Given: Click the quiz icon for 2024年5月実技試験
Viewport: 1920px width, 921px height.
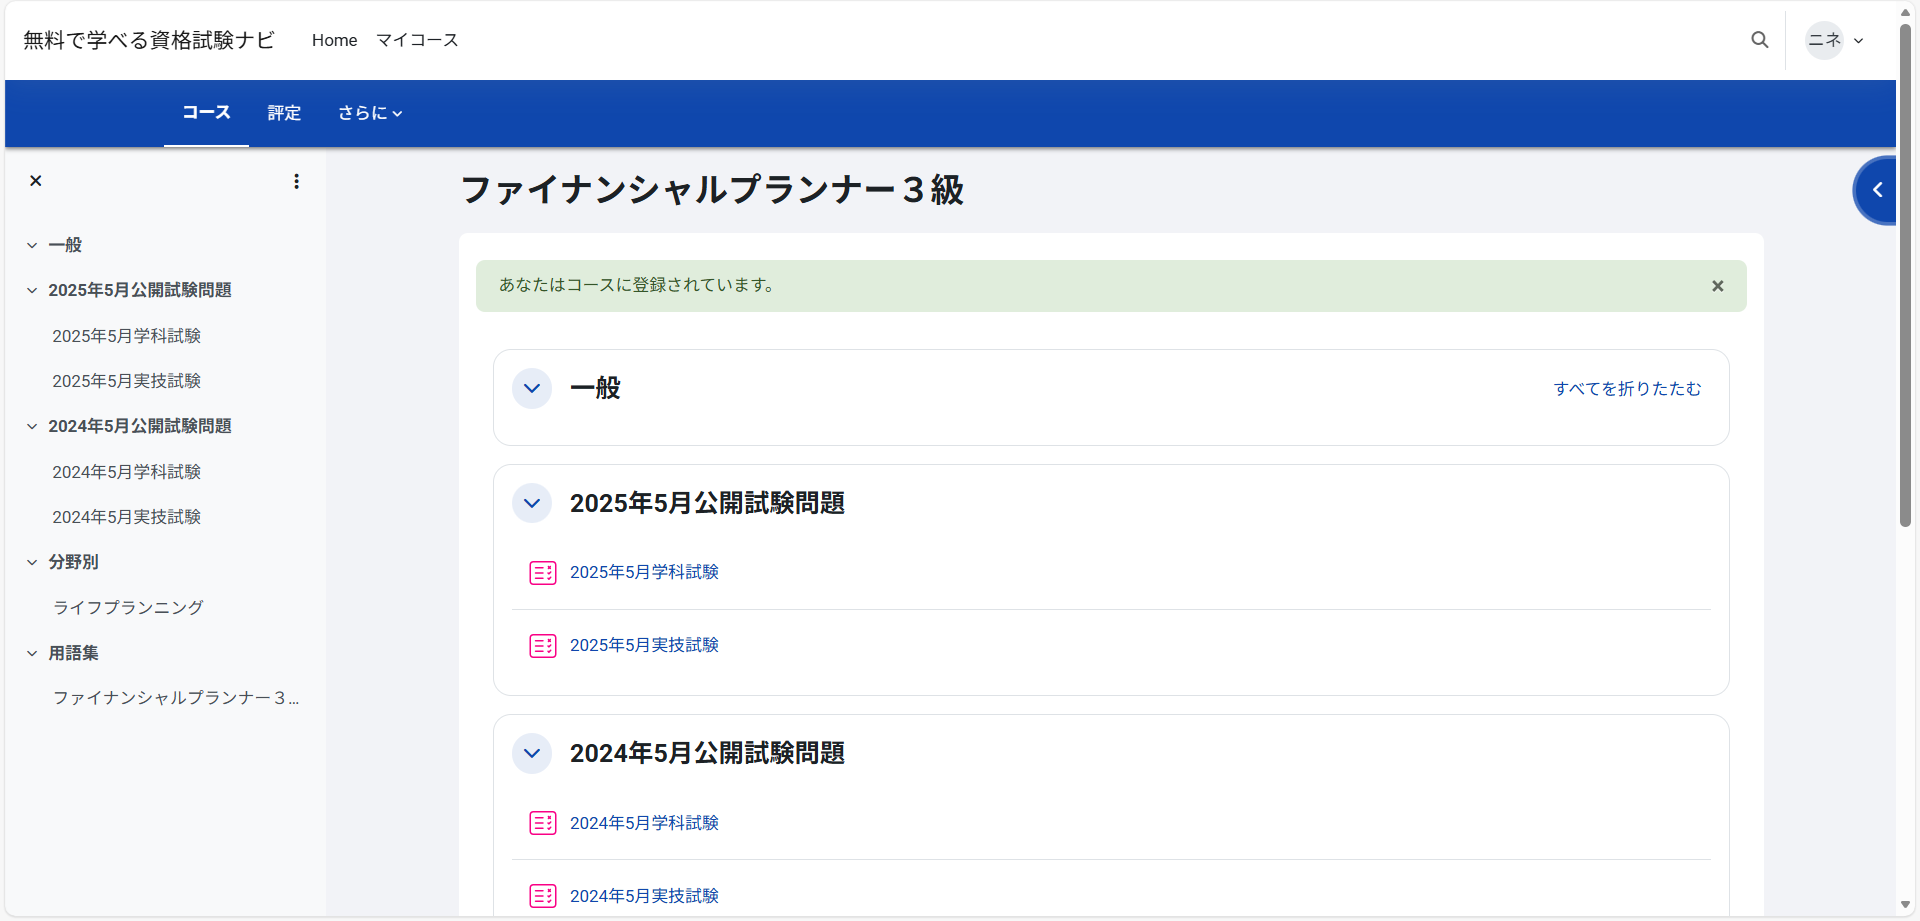Looking at the screenshot, I should click(x=542, y=896).
